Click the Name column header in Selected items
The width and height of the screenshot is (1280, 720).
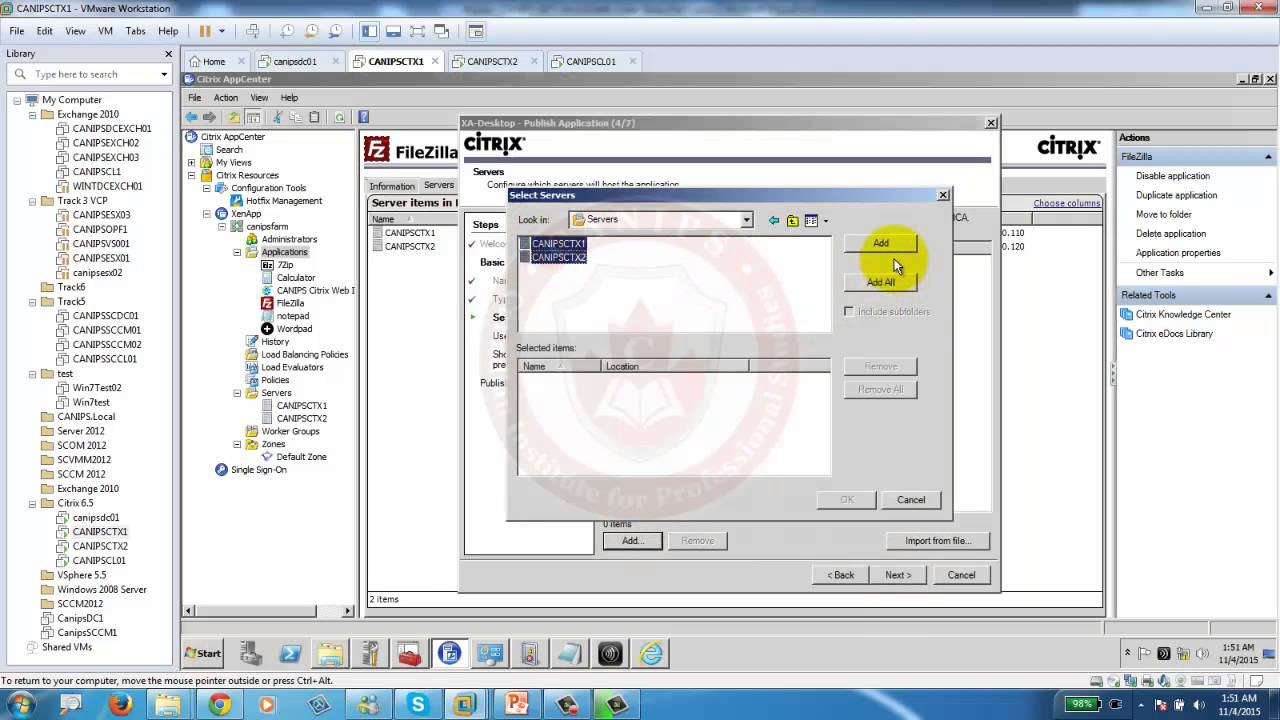click(560, 366)
